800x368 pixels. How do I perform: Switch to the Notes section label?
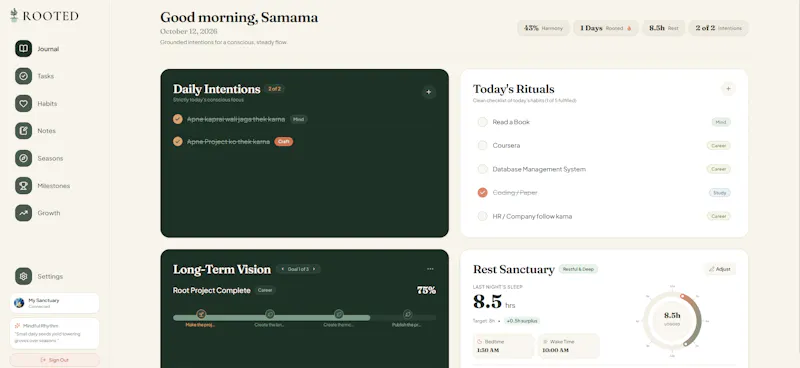coord(46,131)
